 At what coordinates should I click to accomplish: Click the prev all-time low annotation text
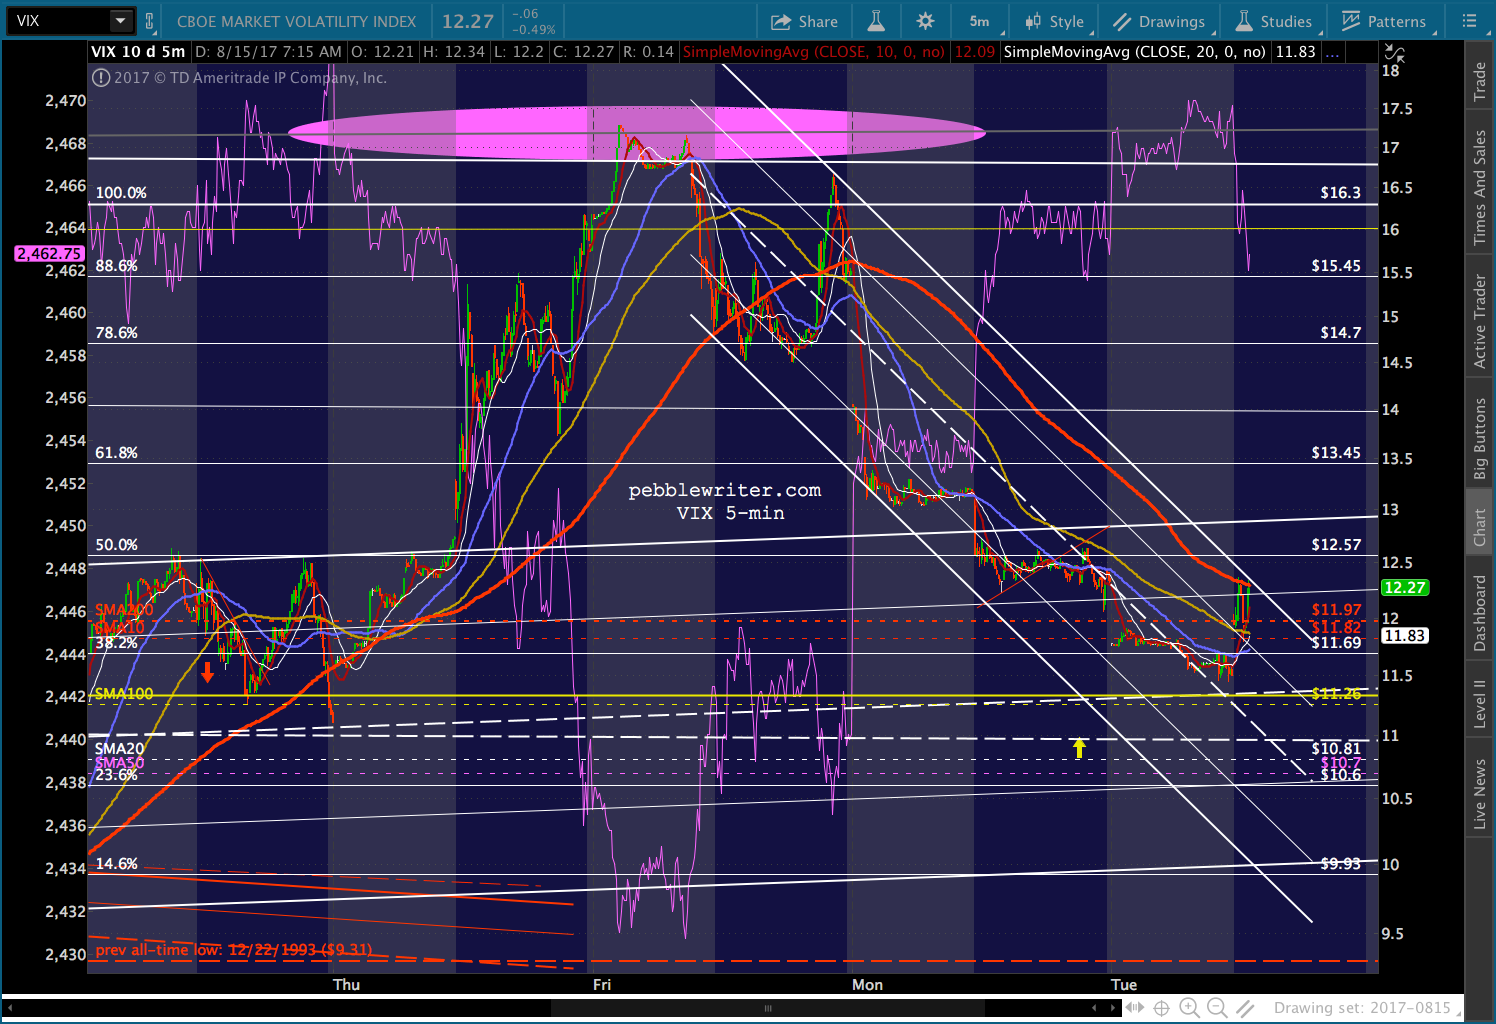[234, 950]
